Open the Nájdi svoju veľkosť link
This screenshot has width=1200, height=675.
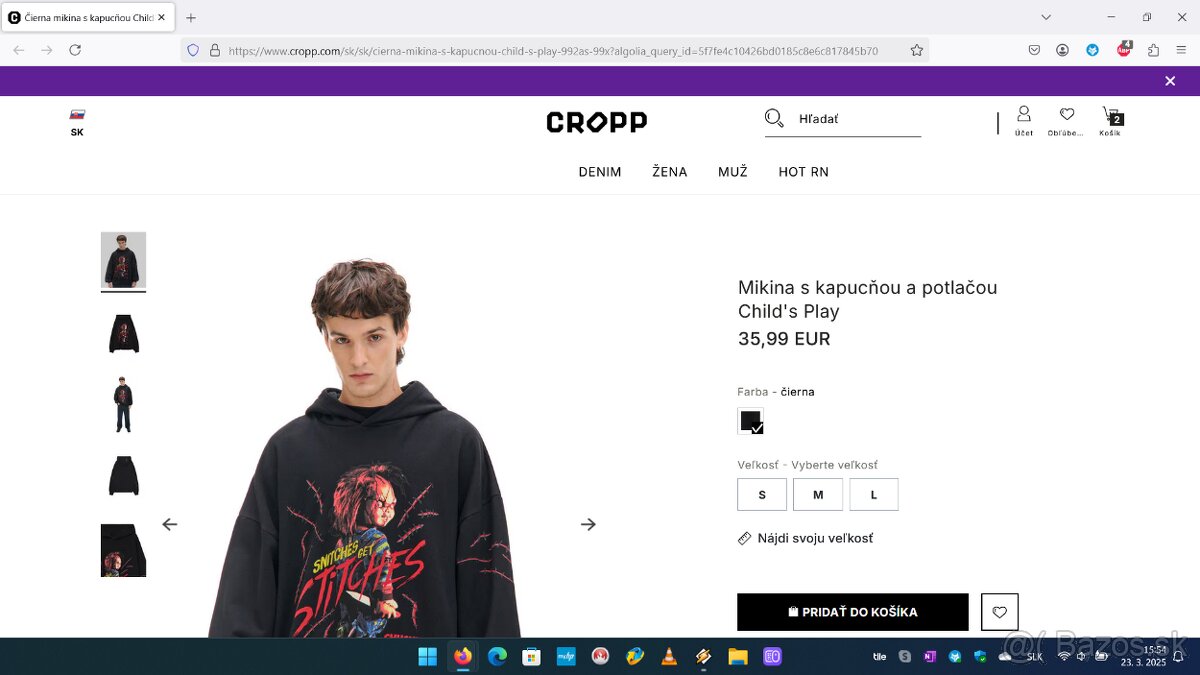(x=805, y=538)
